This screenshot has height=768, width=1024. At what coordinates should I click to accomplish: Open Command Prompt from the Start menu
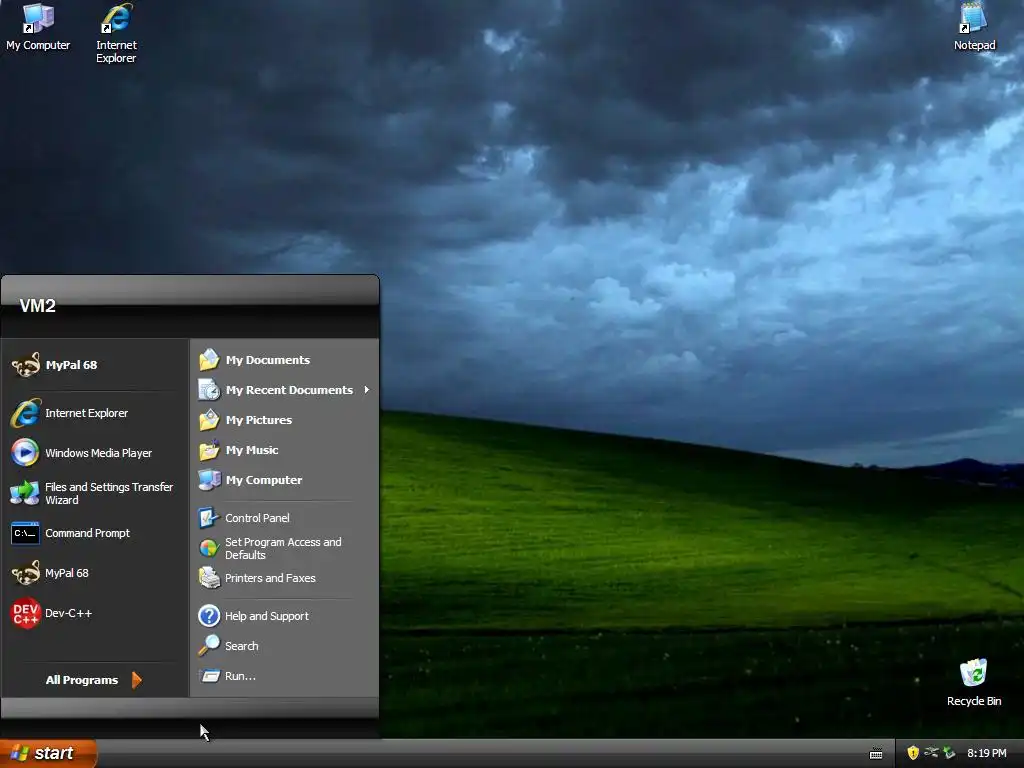pyautogui.click(x=95, y=534)
